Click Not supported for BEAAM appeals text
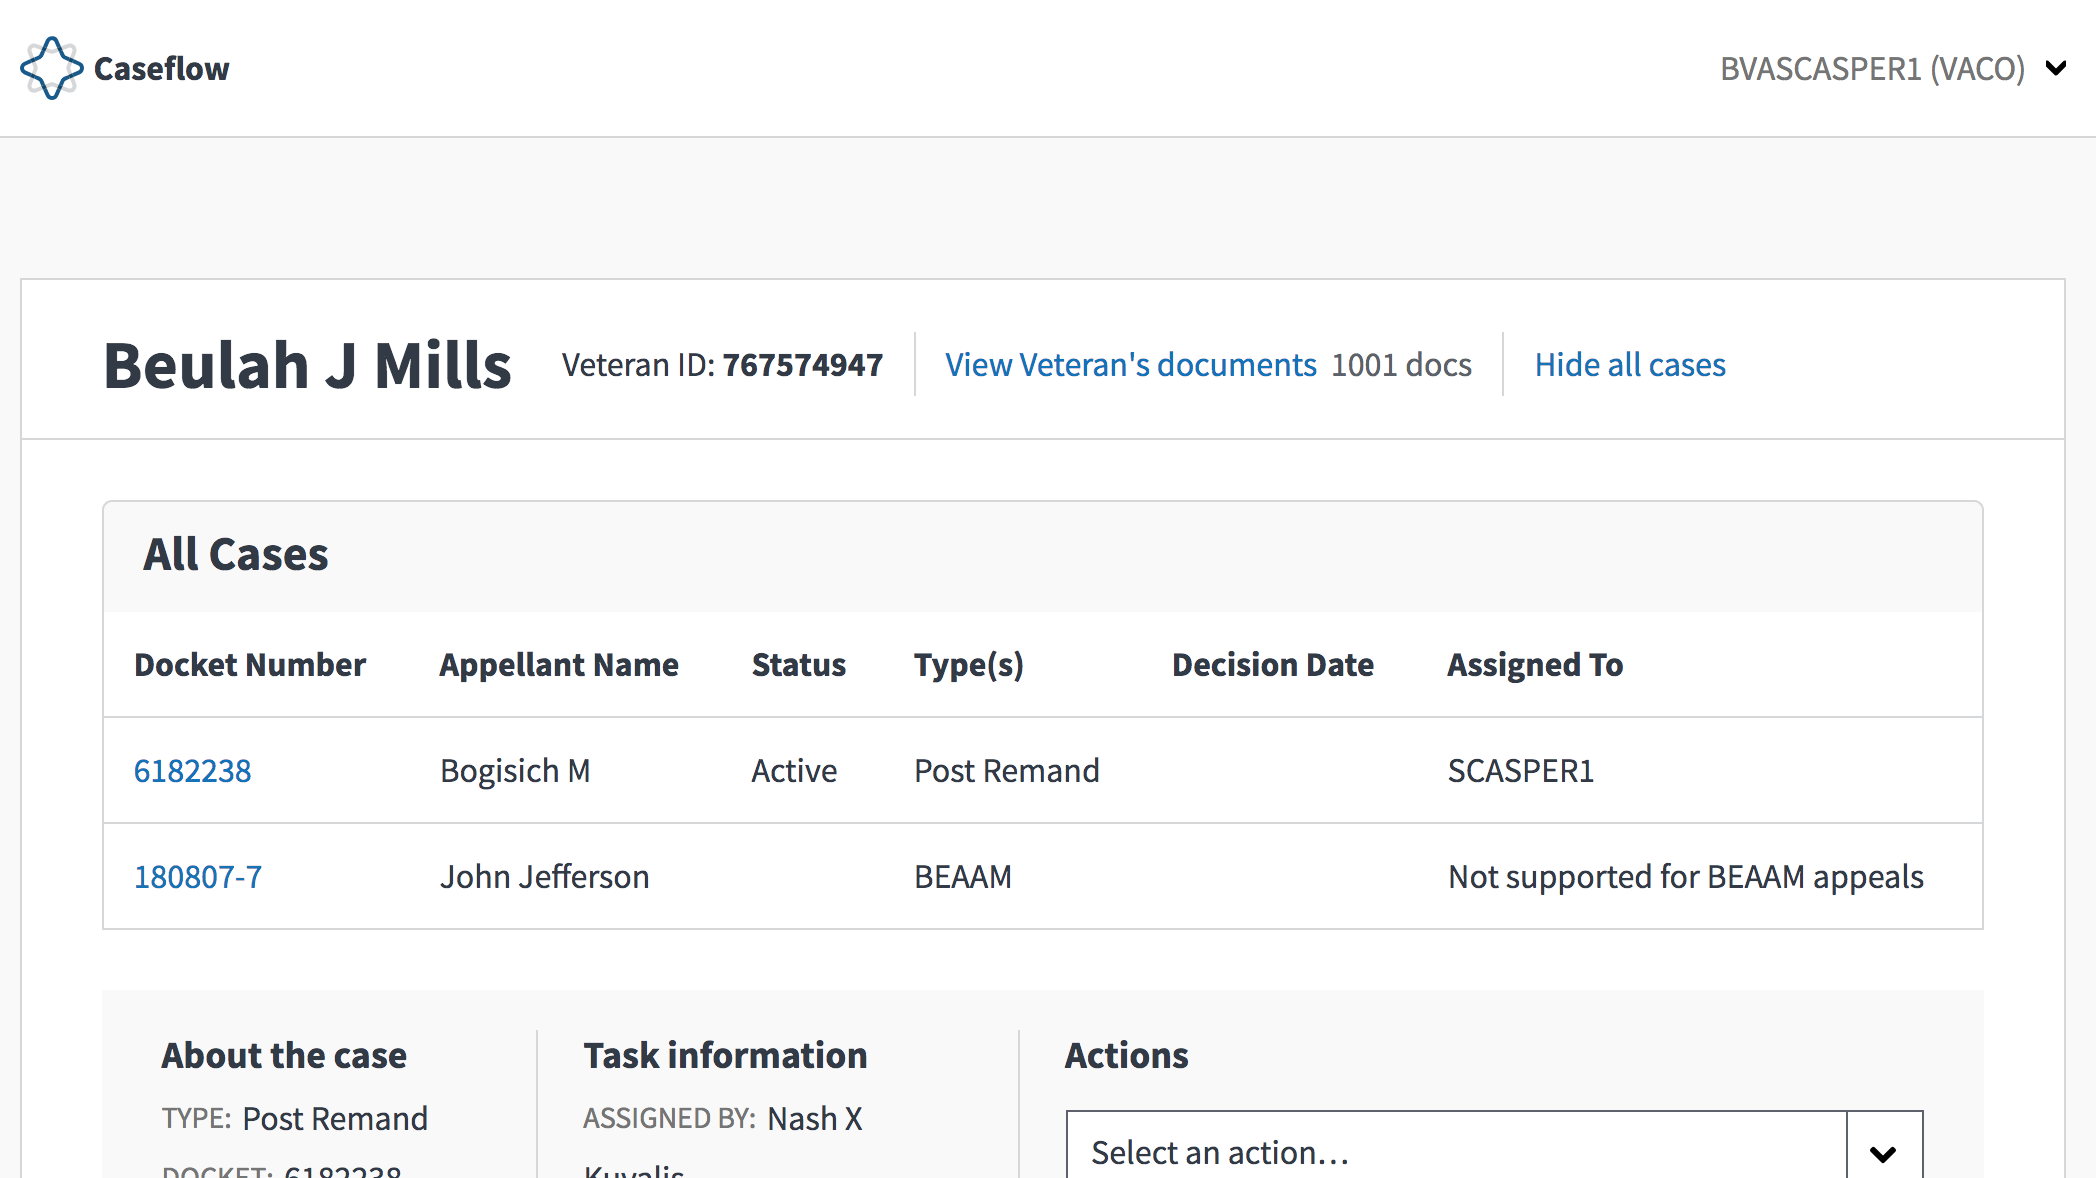The width and height of the screenshot is (2096, 1178). click(1686, 876)
